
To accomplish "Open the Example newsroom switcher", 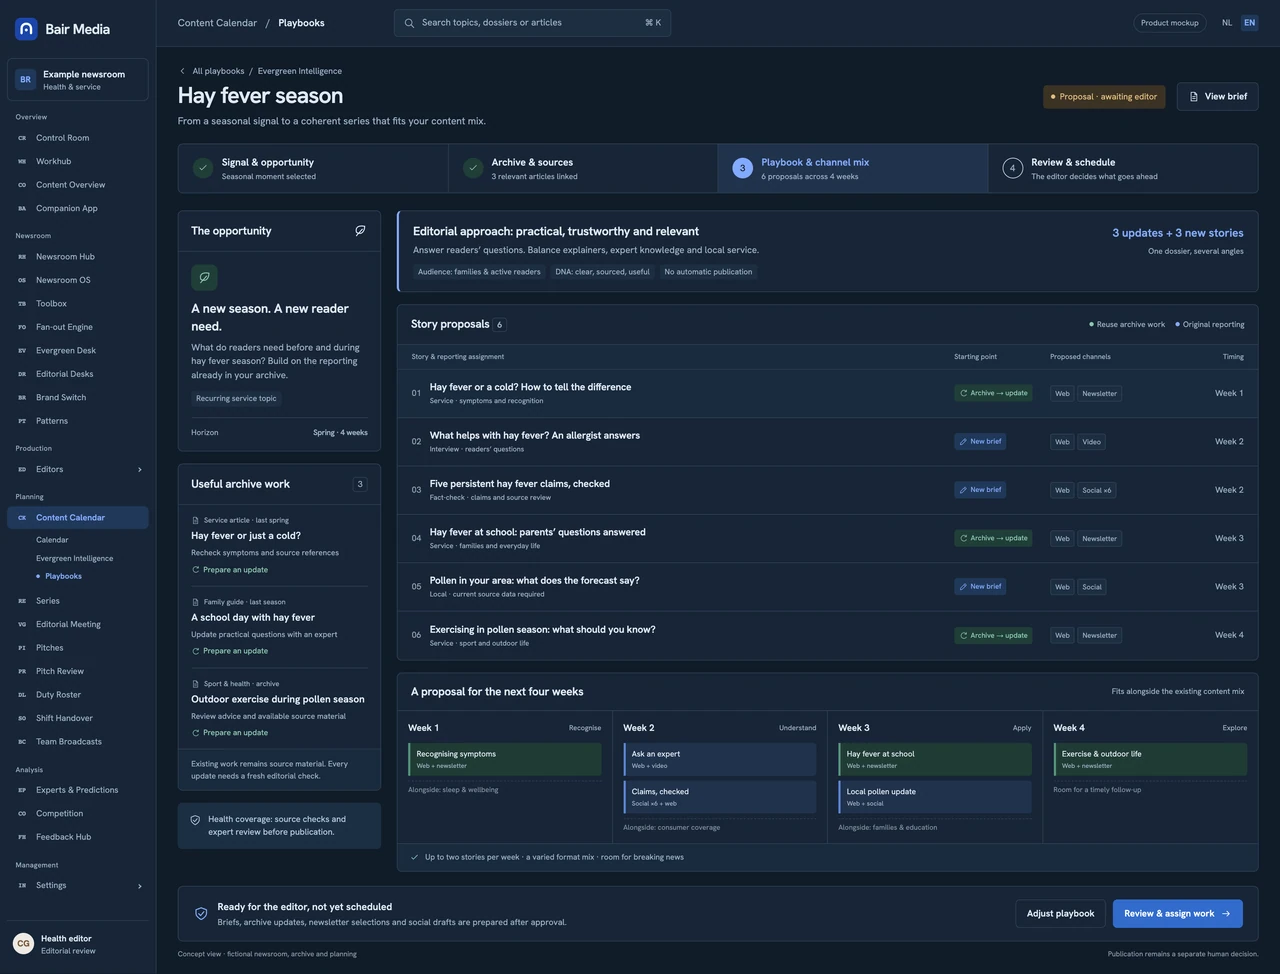I will [78, 80].
